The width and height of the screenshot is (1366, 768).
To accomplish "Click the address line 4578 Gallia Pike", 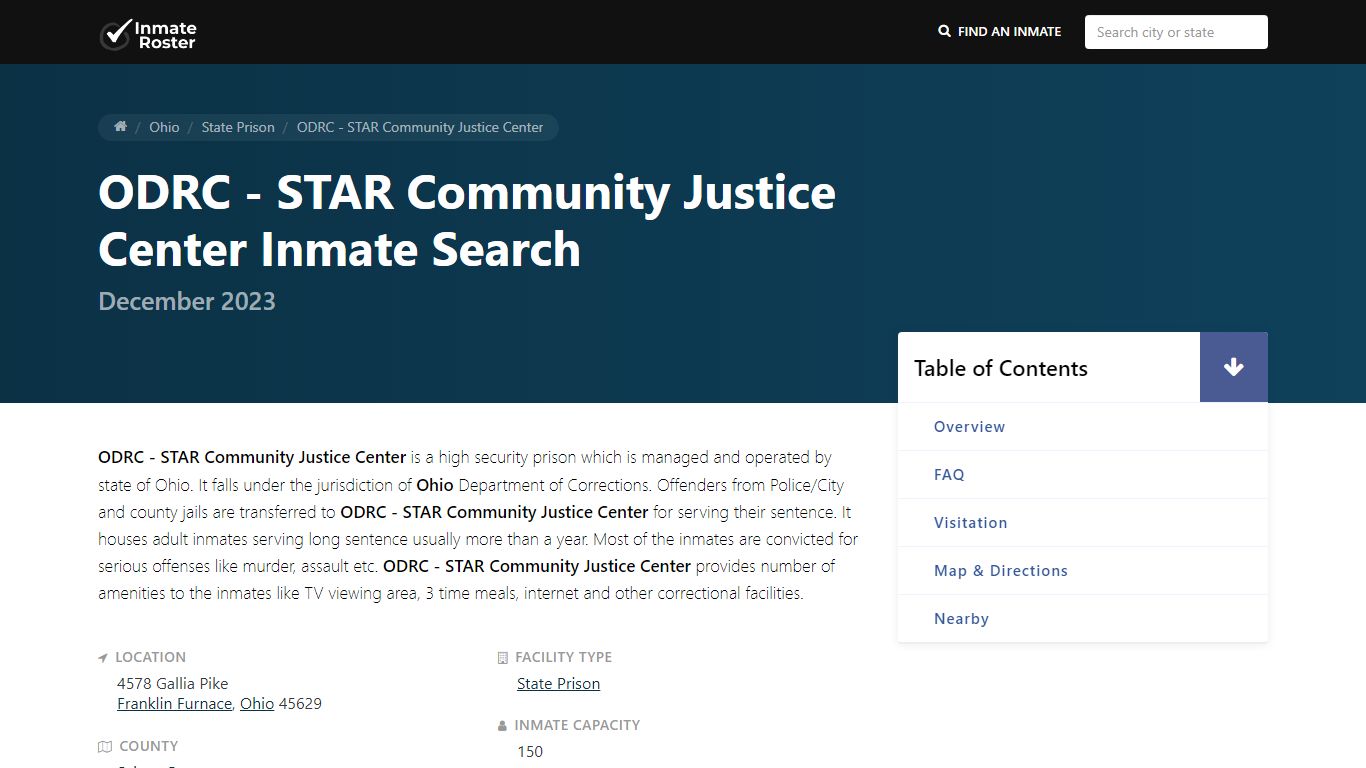I will 172,684.
